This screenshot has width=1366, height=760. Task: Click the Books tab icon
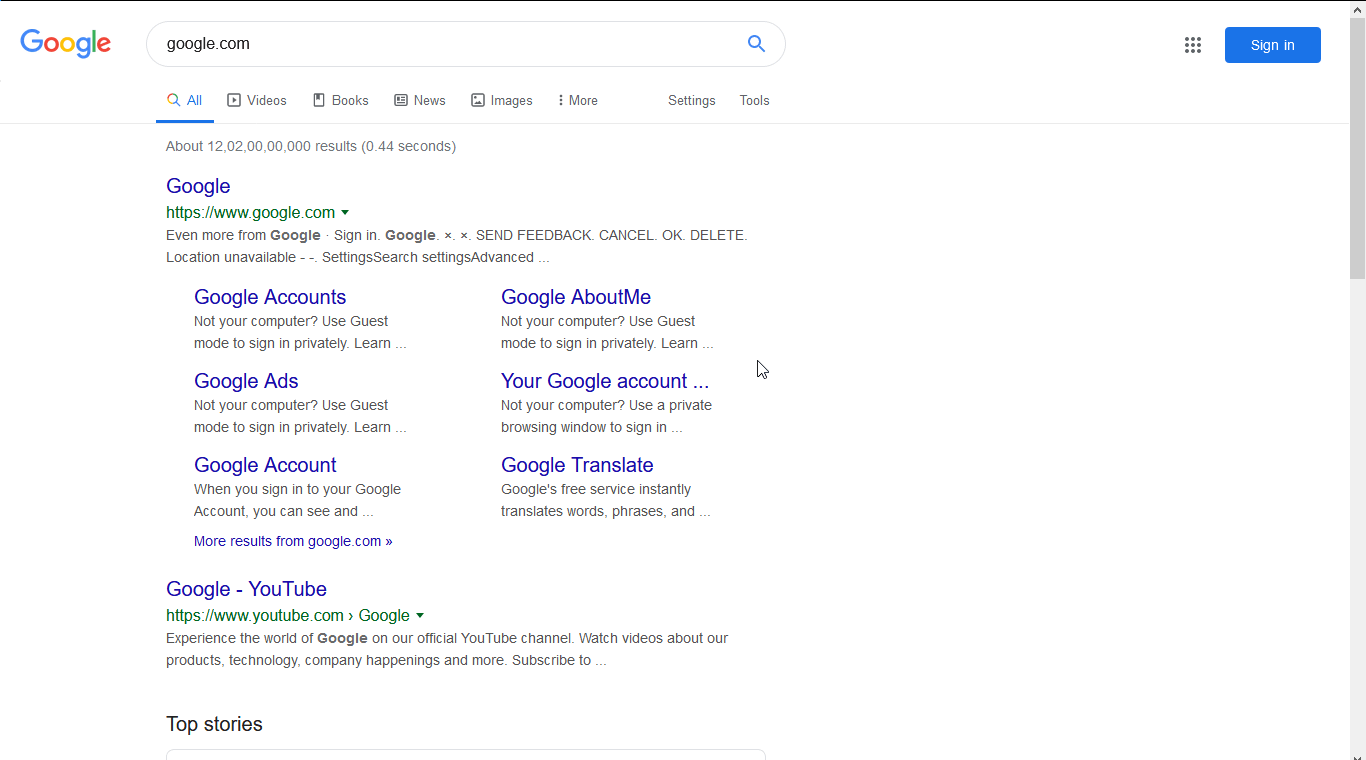[x=319, y=100]
